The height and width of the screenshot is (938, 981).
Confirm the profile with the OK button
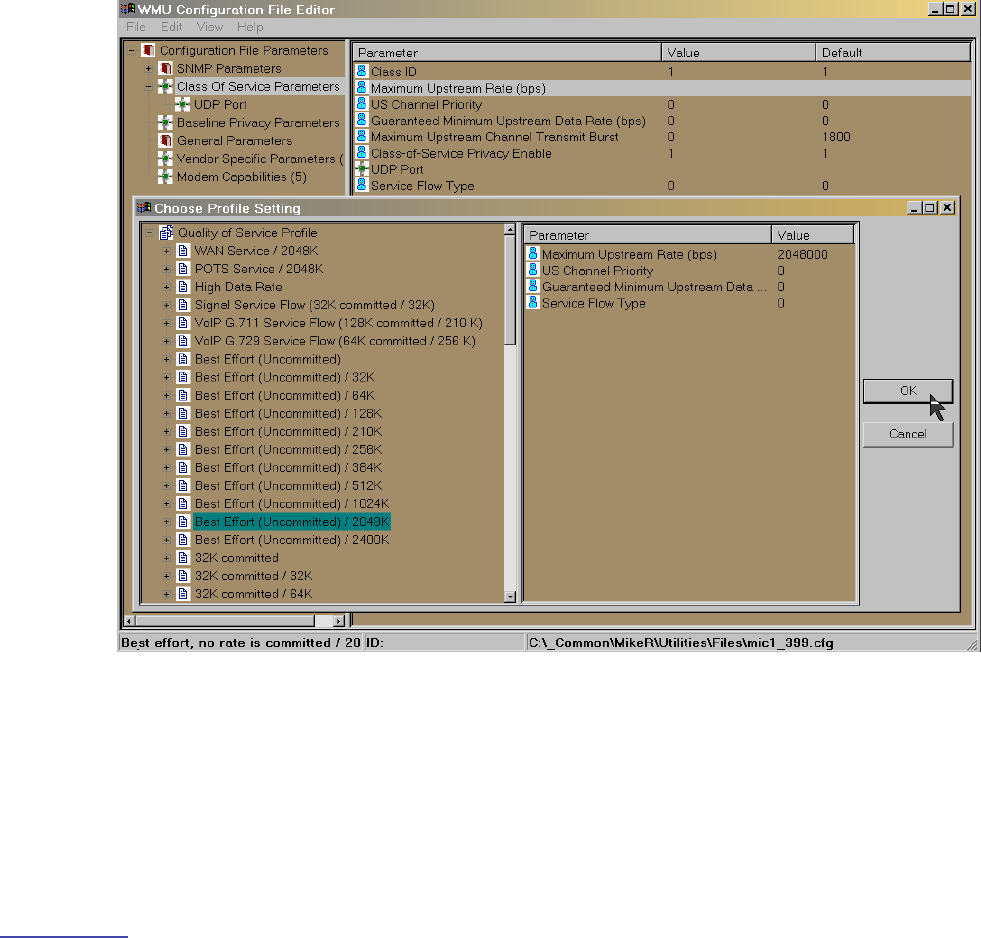908,391
